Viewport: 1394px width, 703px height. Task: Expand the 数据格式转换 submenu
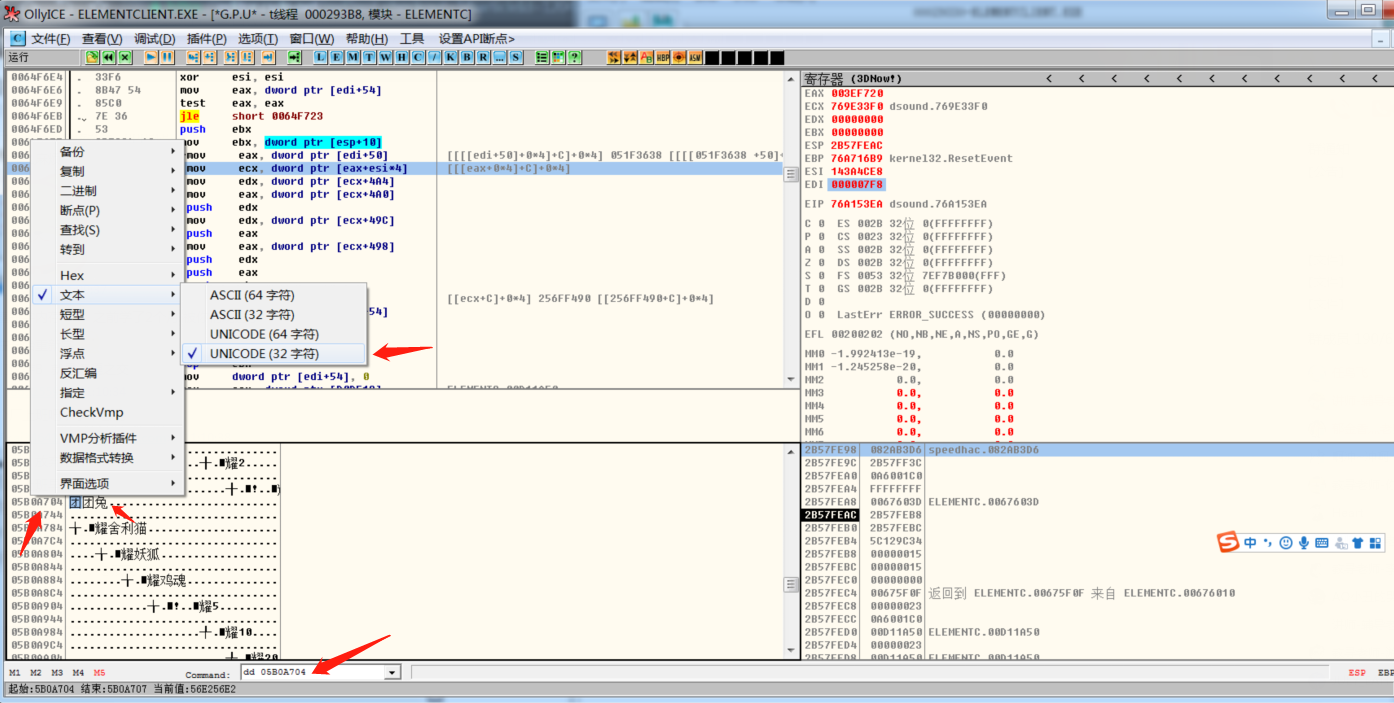[x=107, y=458]
